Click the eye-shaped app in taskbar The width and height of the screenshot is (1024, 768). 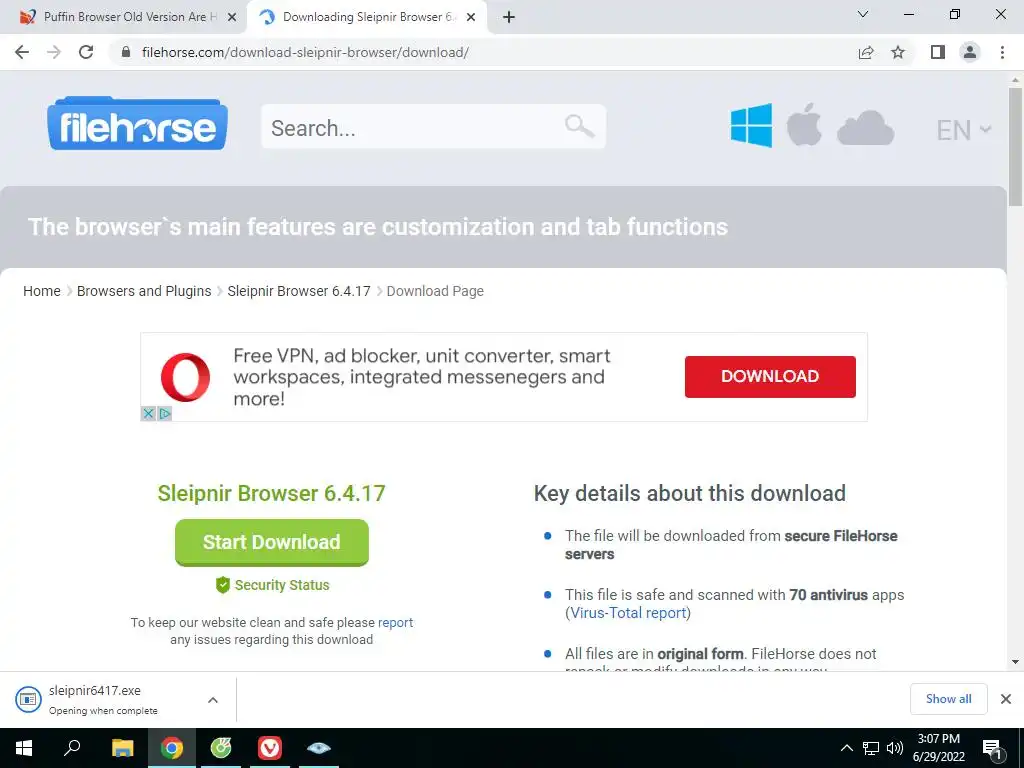[x=319, y=748]
